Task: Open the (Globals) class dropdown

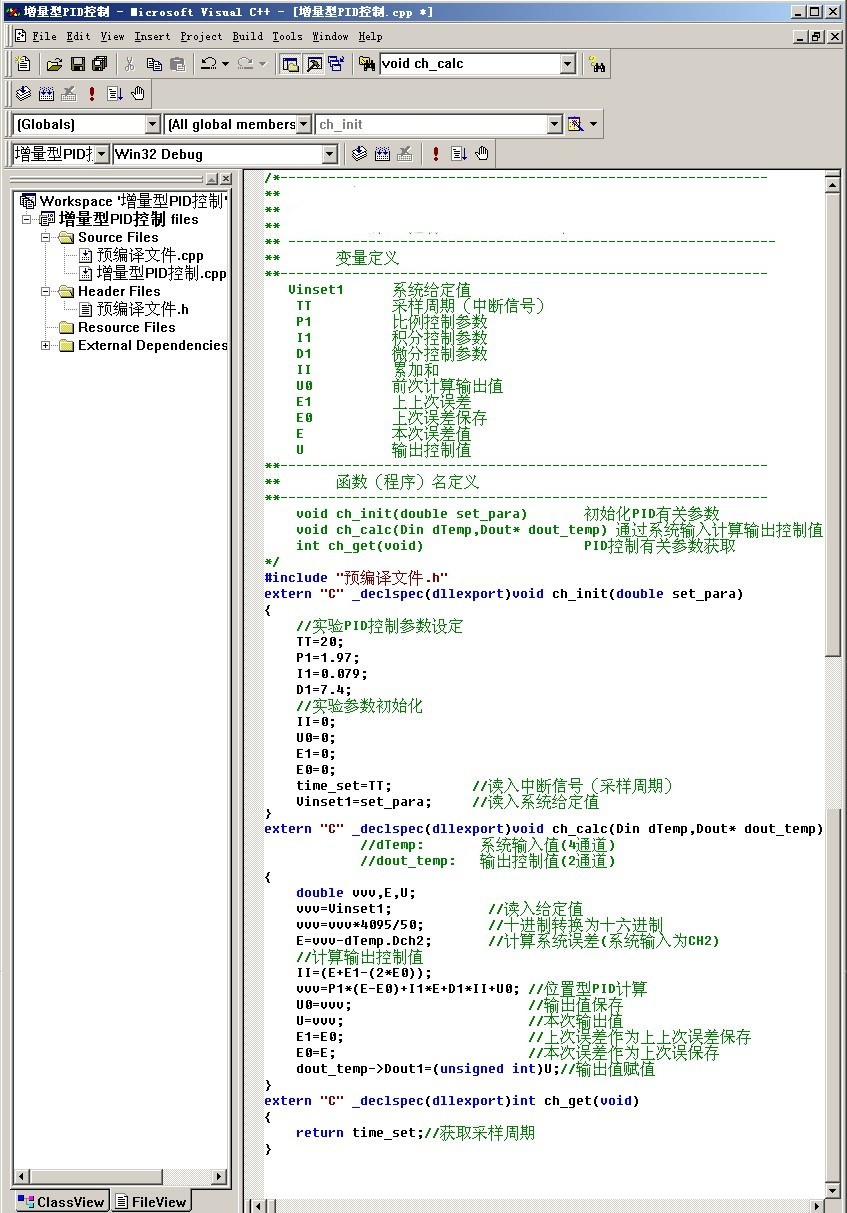Action: pos(152,124)
